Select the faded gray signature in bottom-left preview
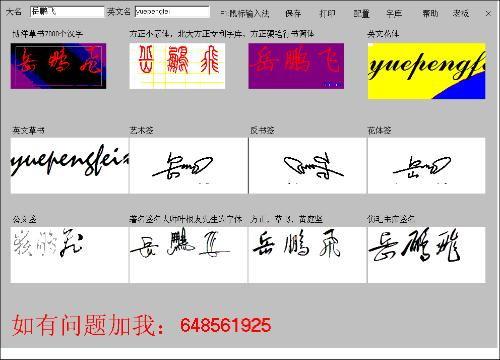The height and width of the screenshot is (360, 500). pos(69,255)
